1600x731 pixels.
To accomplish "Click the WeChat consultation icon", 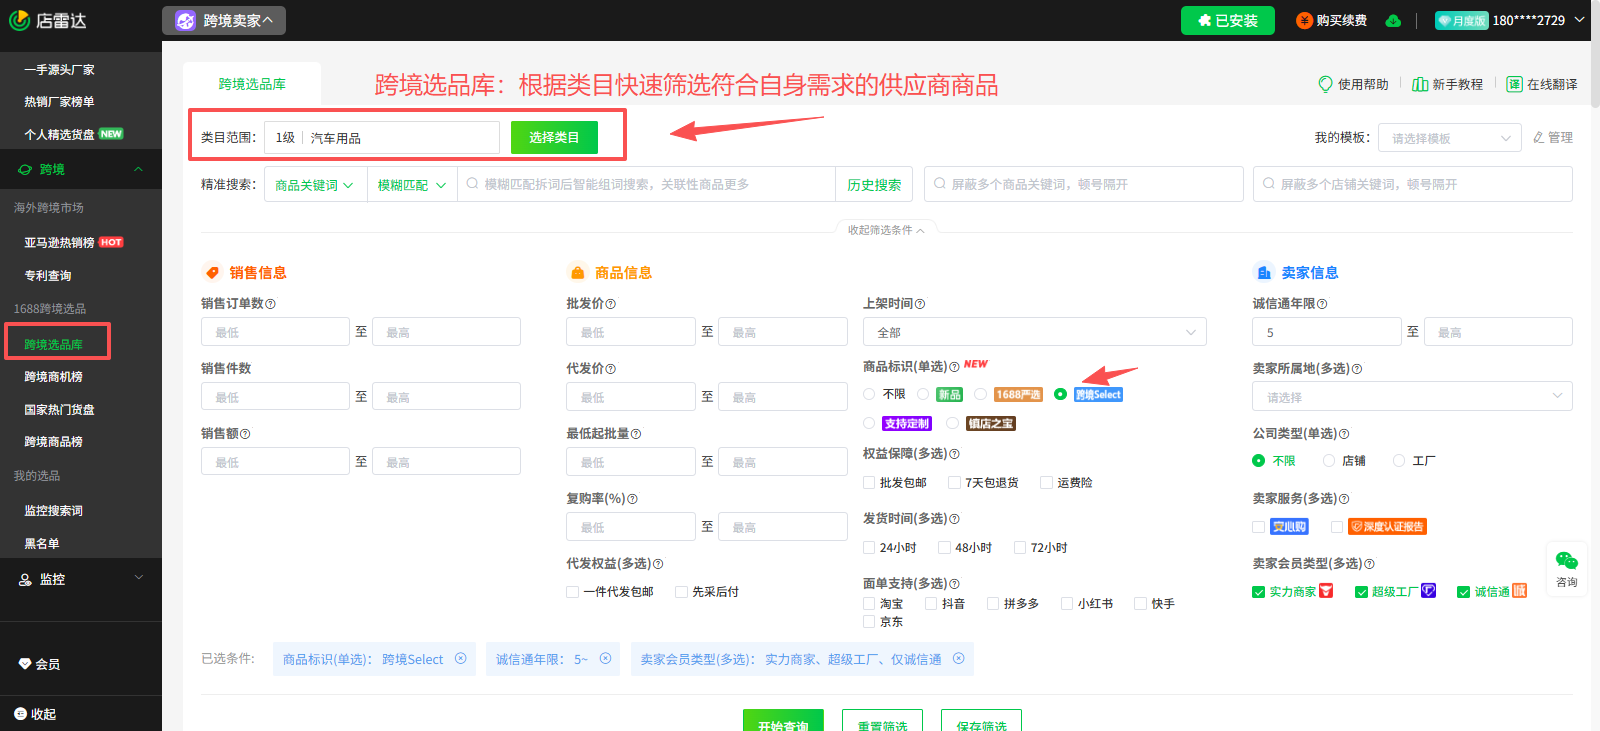I will click(1566, 561).
